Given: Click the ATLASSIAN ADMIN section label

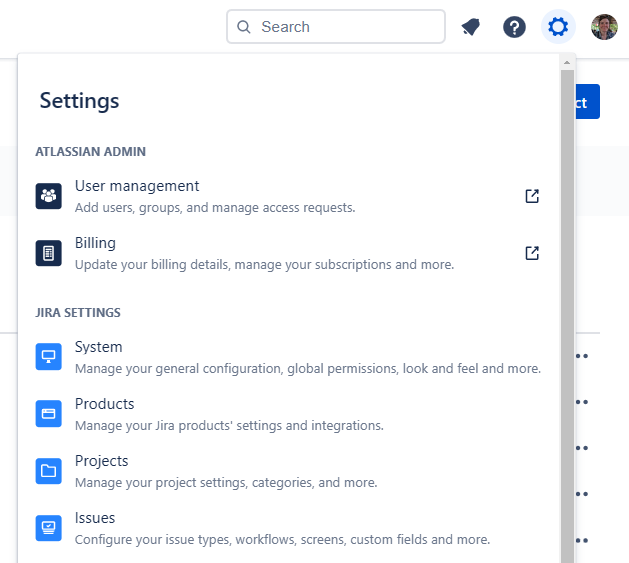Looking at the screenshot, I should click(x=91, y=152).
